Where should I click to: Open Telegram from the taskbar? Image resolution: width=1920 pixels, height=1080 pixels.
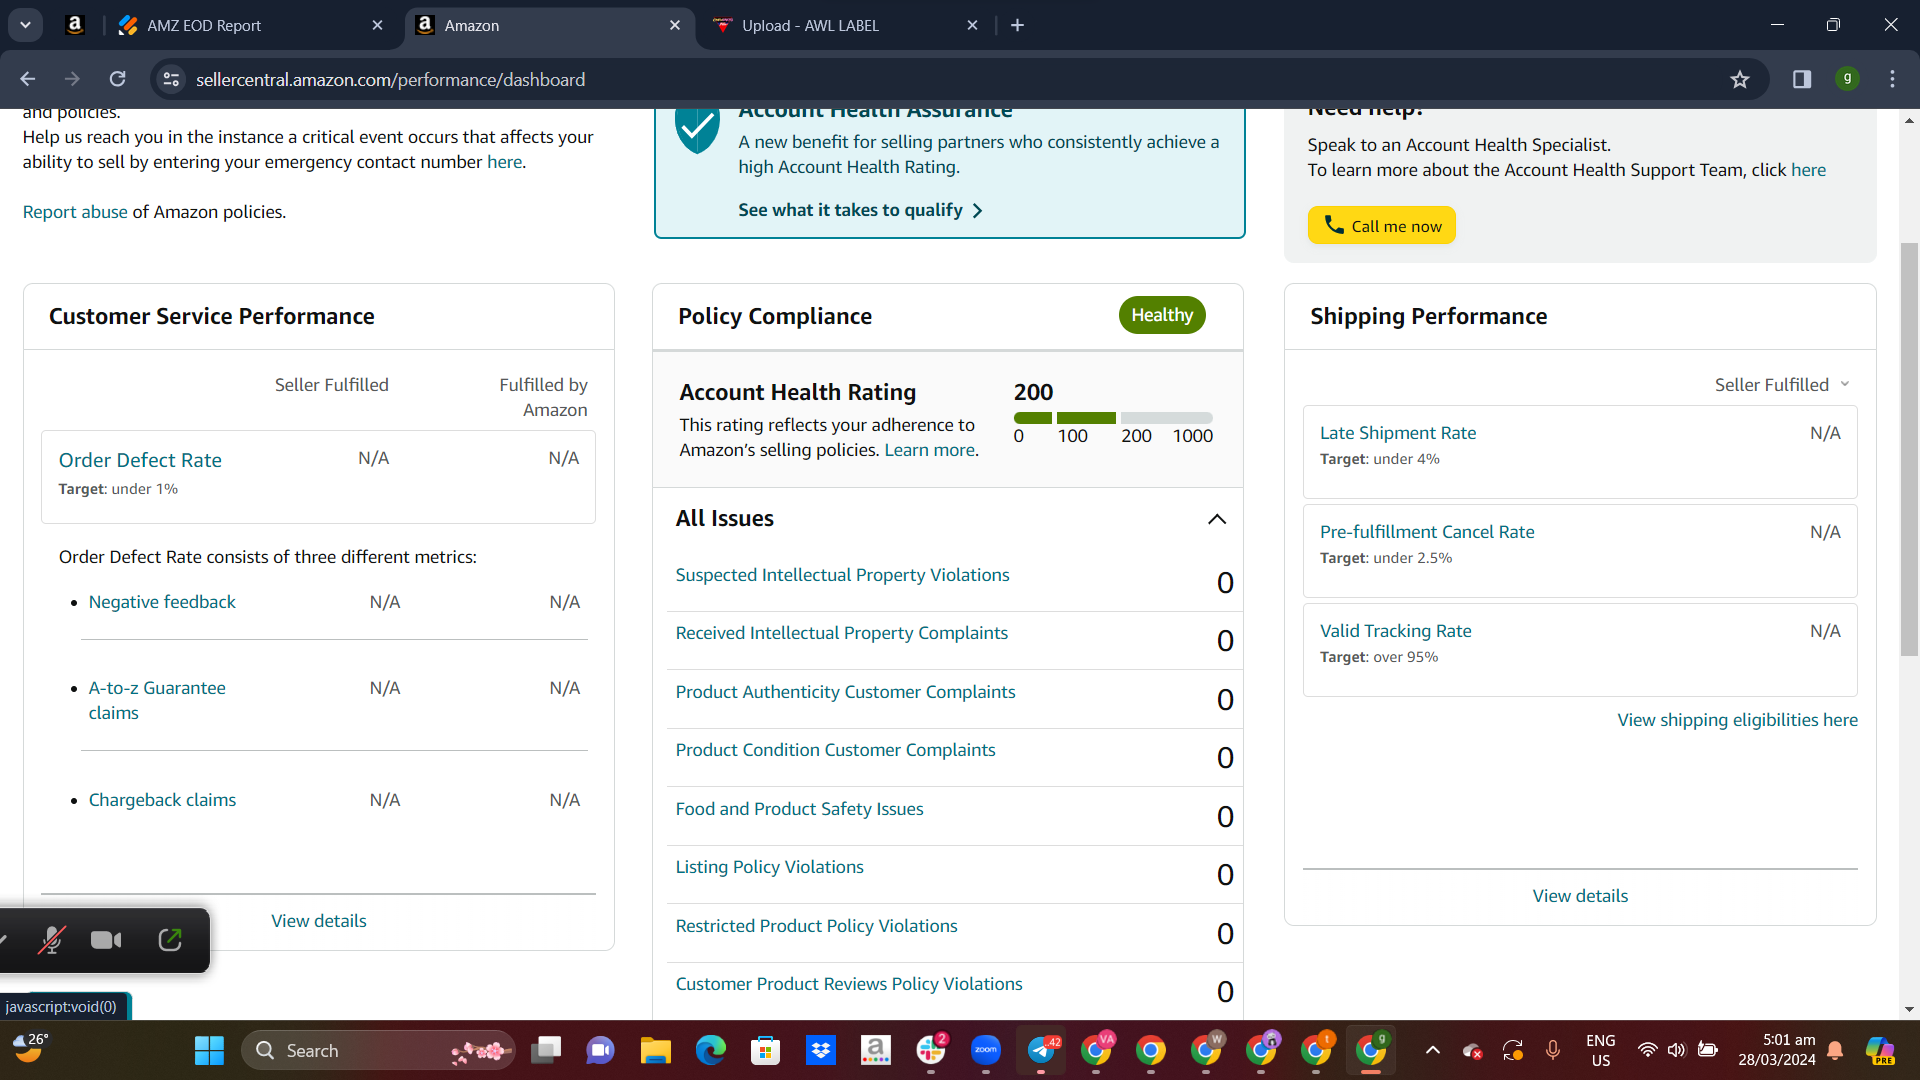1041,1050
